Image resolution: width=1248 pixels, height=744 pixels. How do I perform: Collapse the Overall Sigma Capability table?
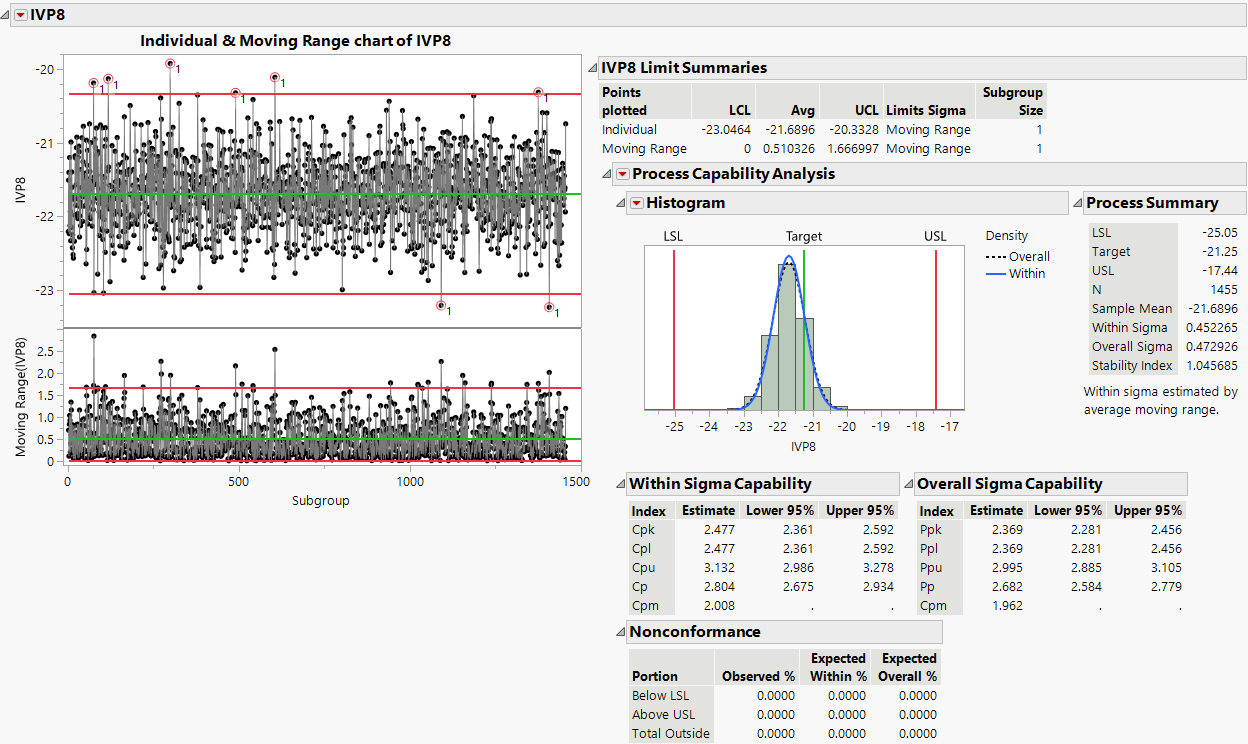coord(907,483)
